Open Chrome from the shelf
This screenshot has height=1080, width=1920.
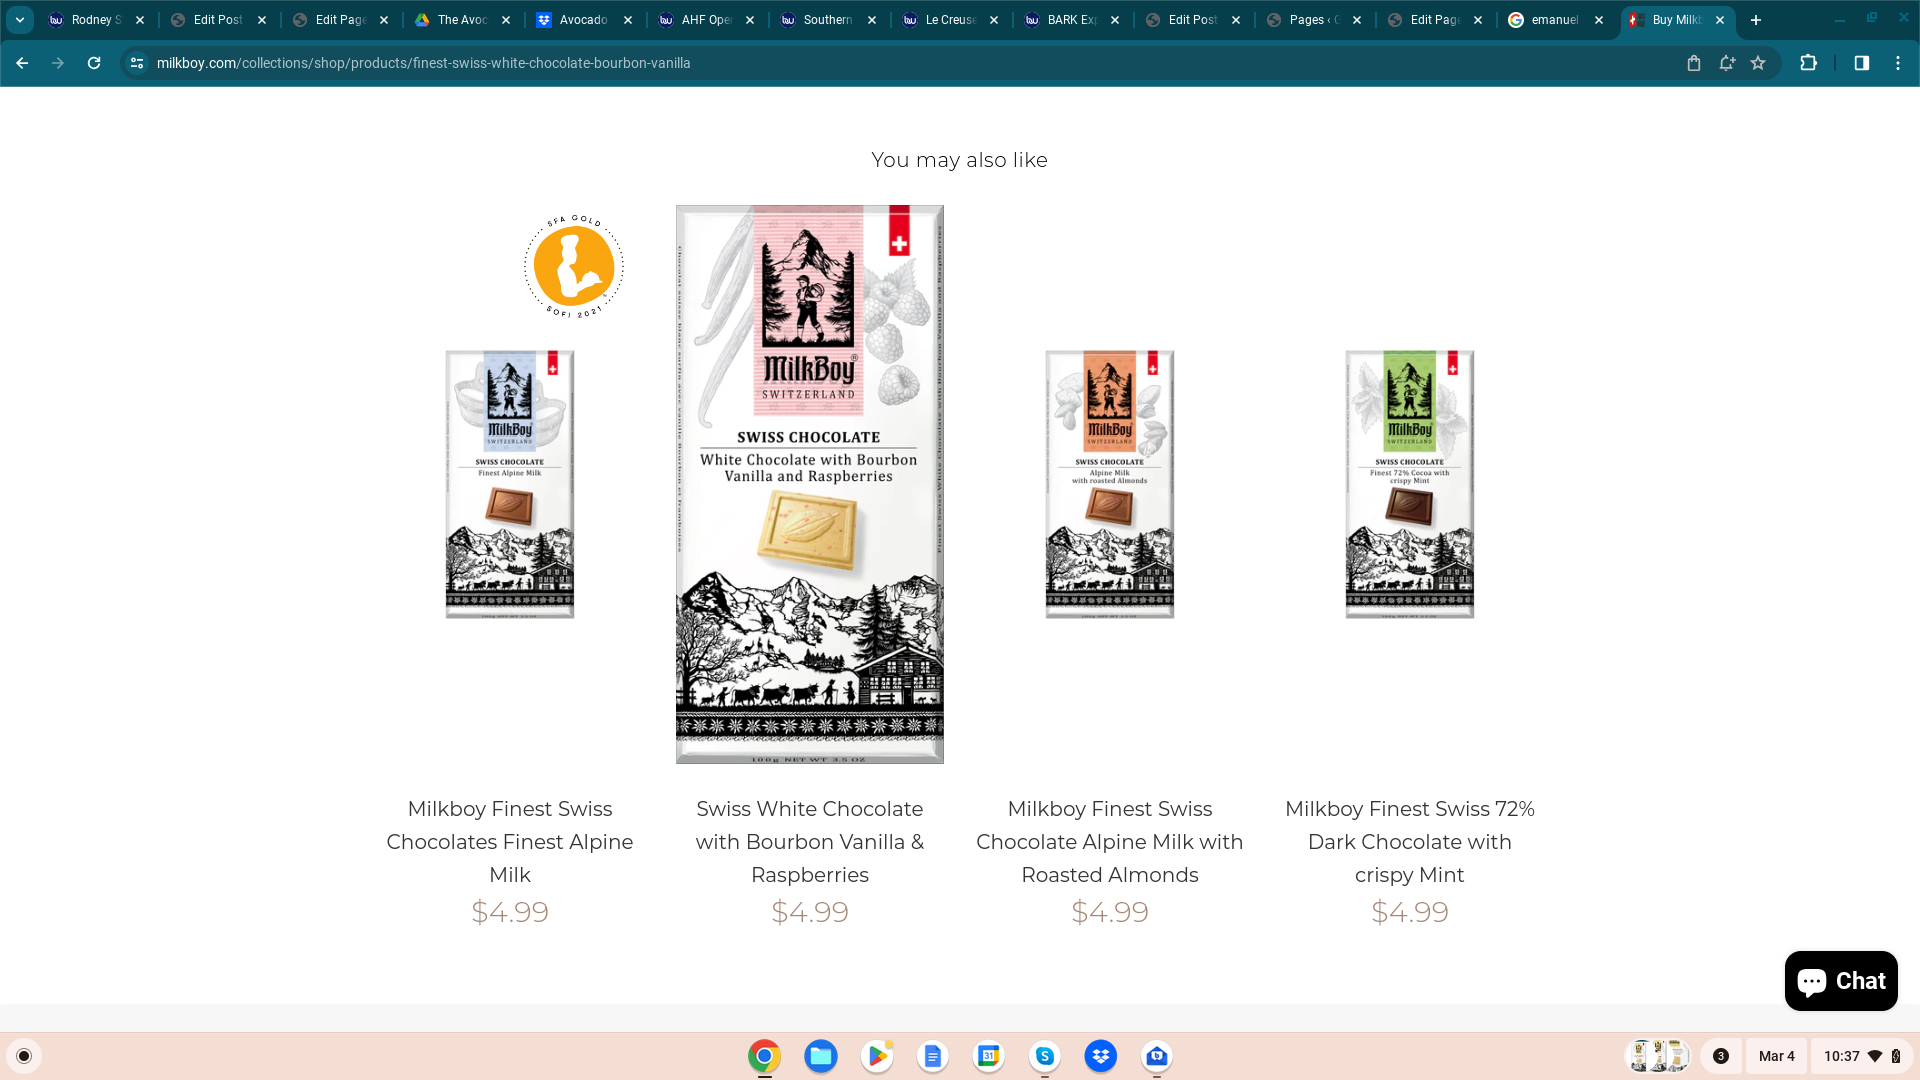[764, 1056]
